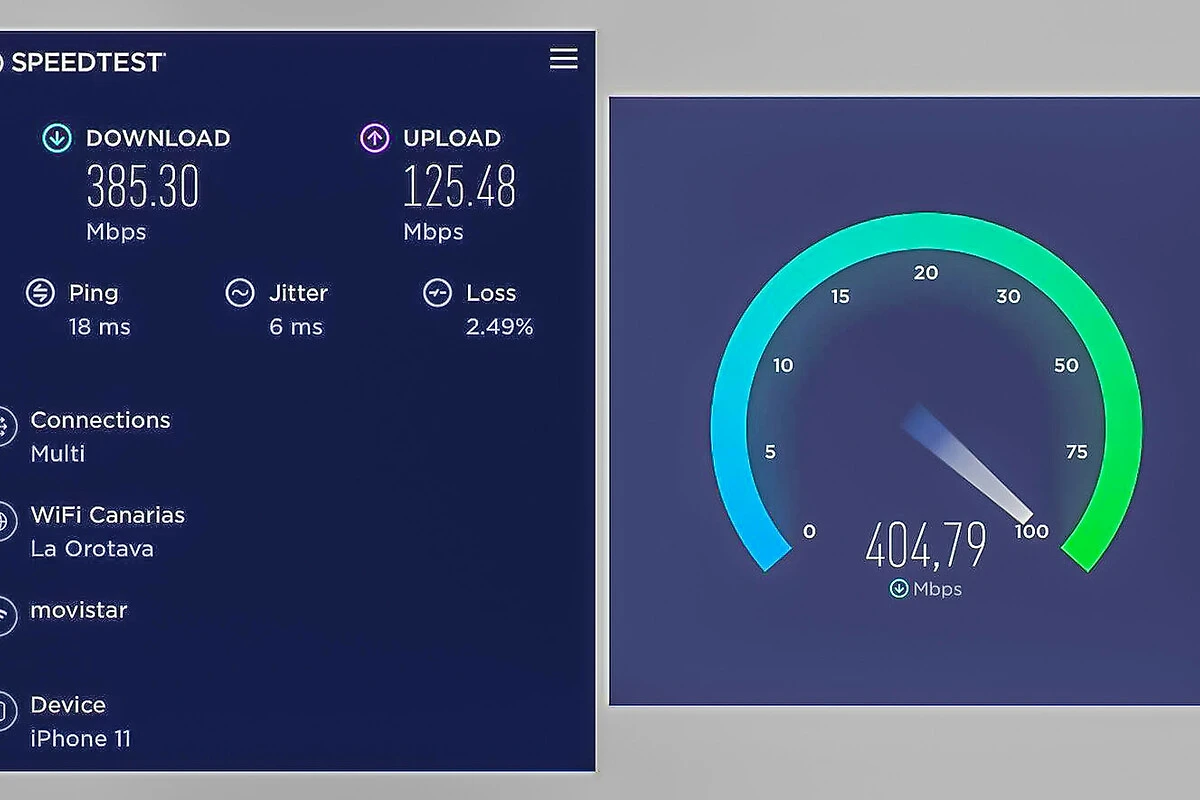Screen dimensions: 1200x800
Task: Click the 385.30 download result
Action: point(143,186)
